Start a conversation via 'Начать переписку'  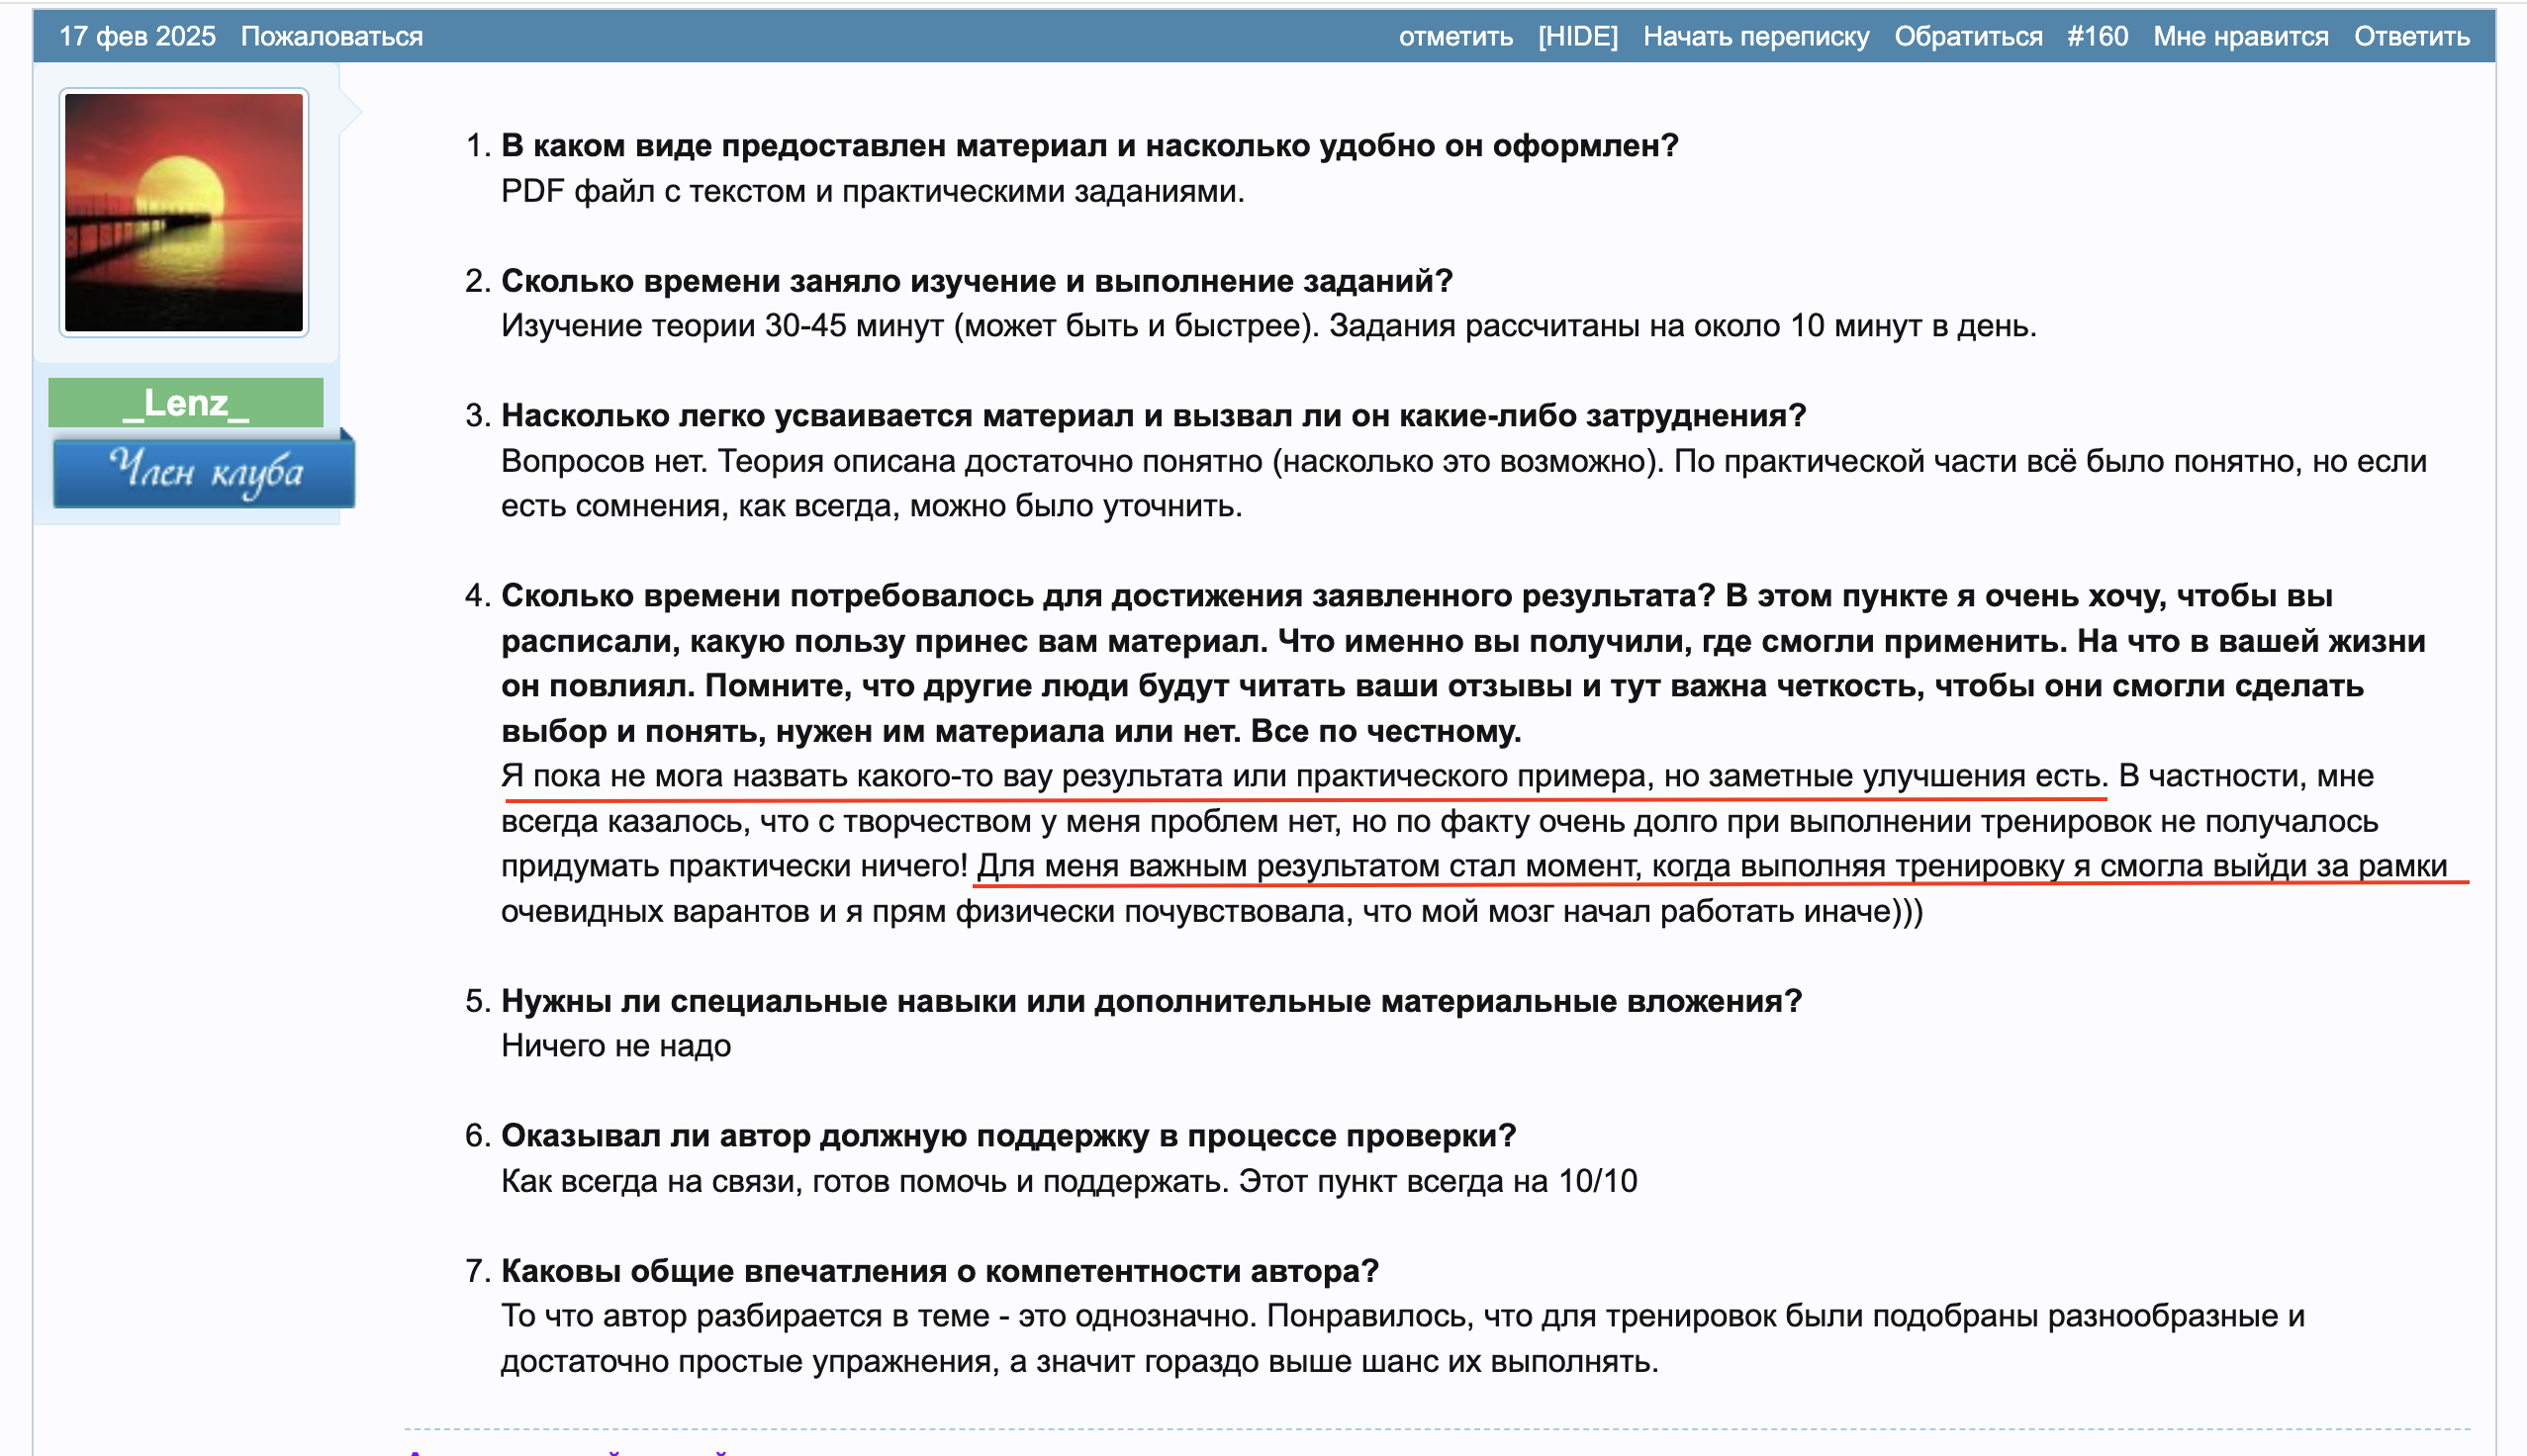click(1755, 37)
